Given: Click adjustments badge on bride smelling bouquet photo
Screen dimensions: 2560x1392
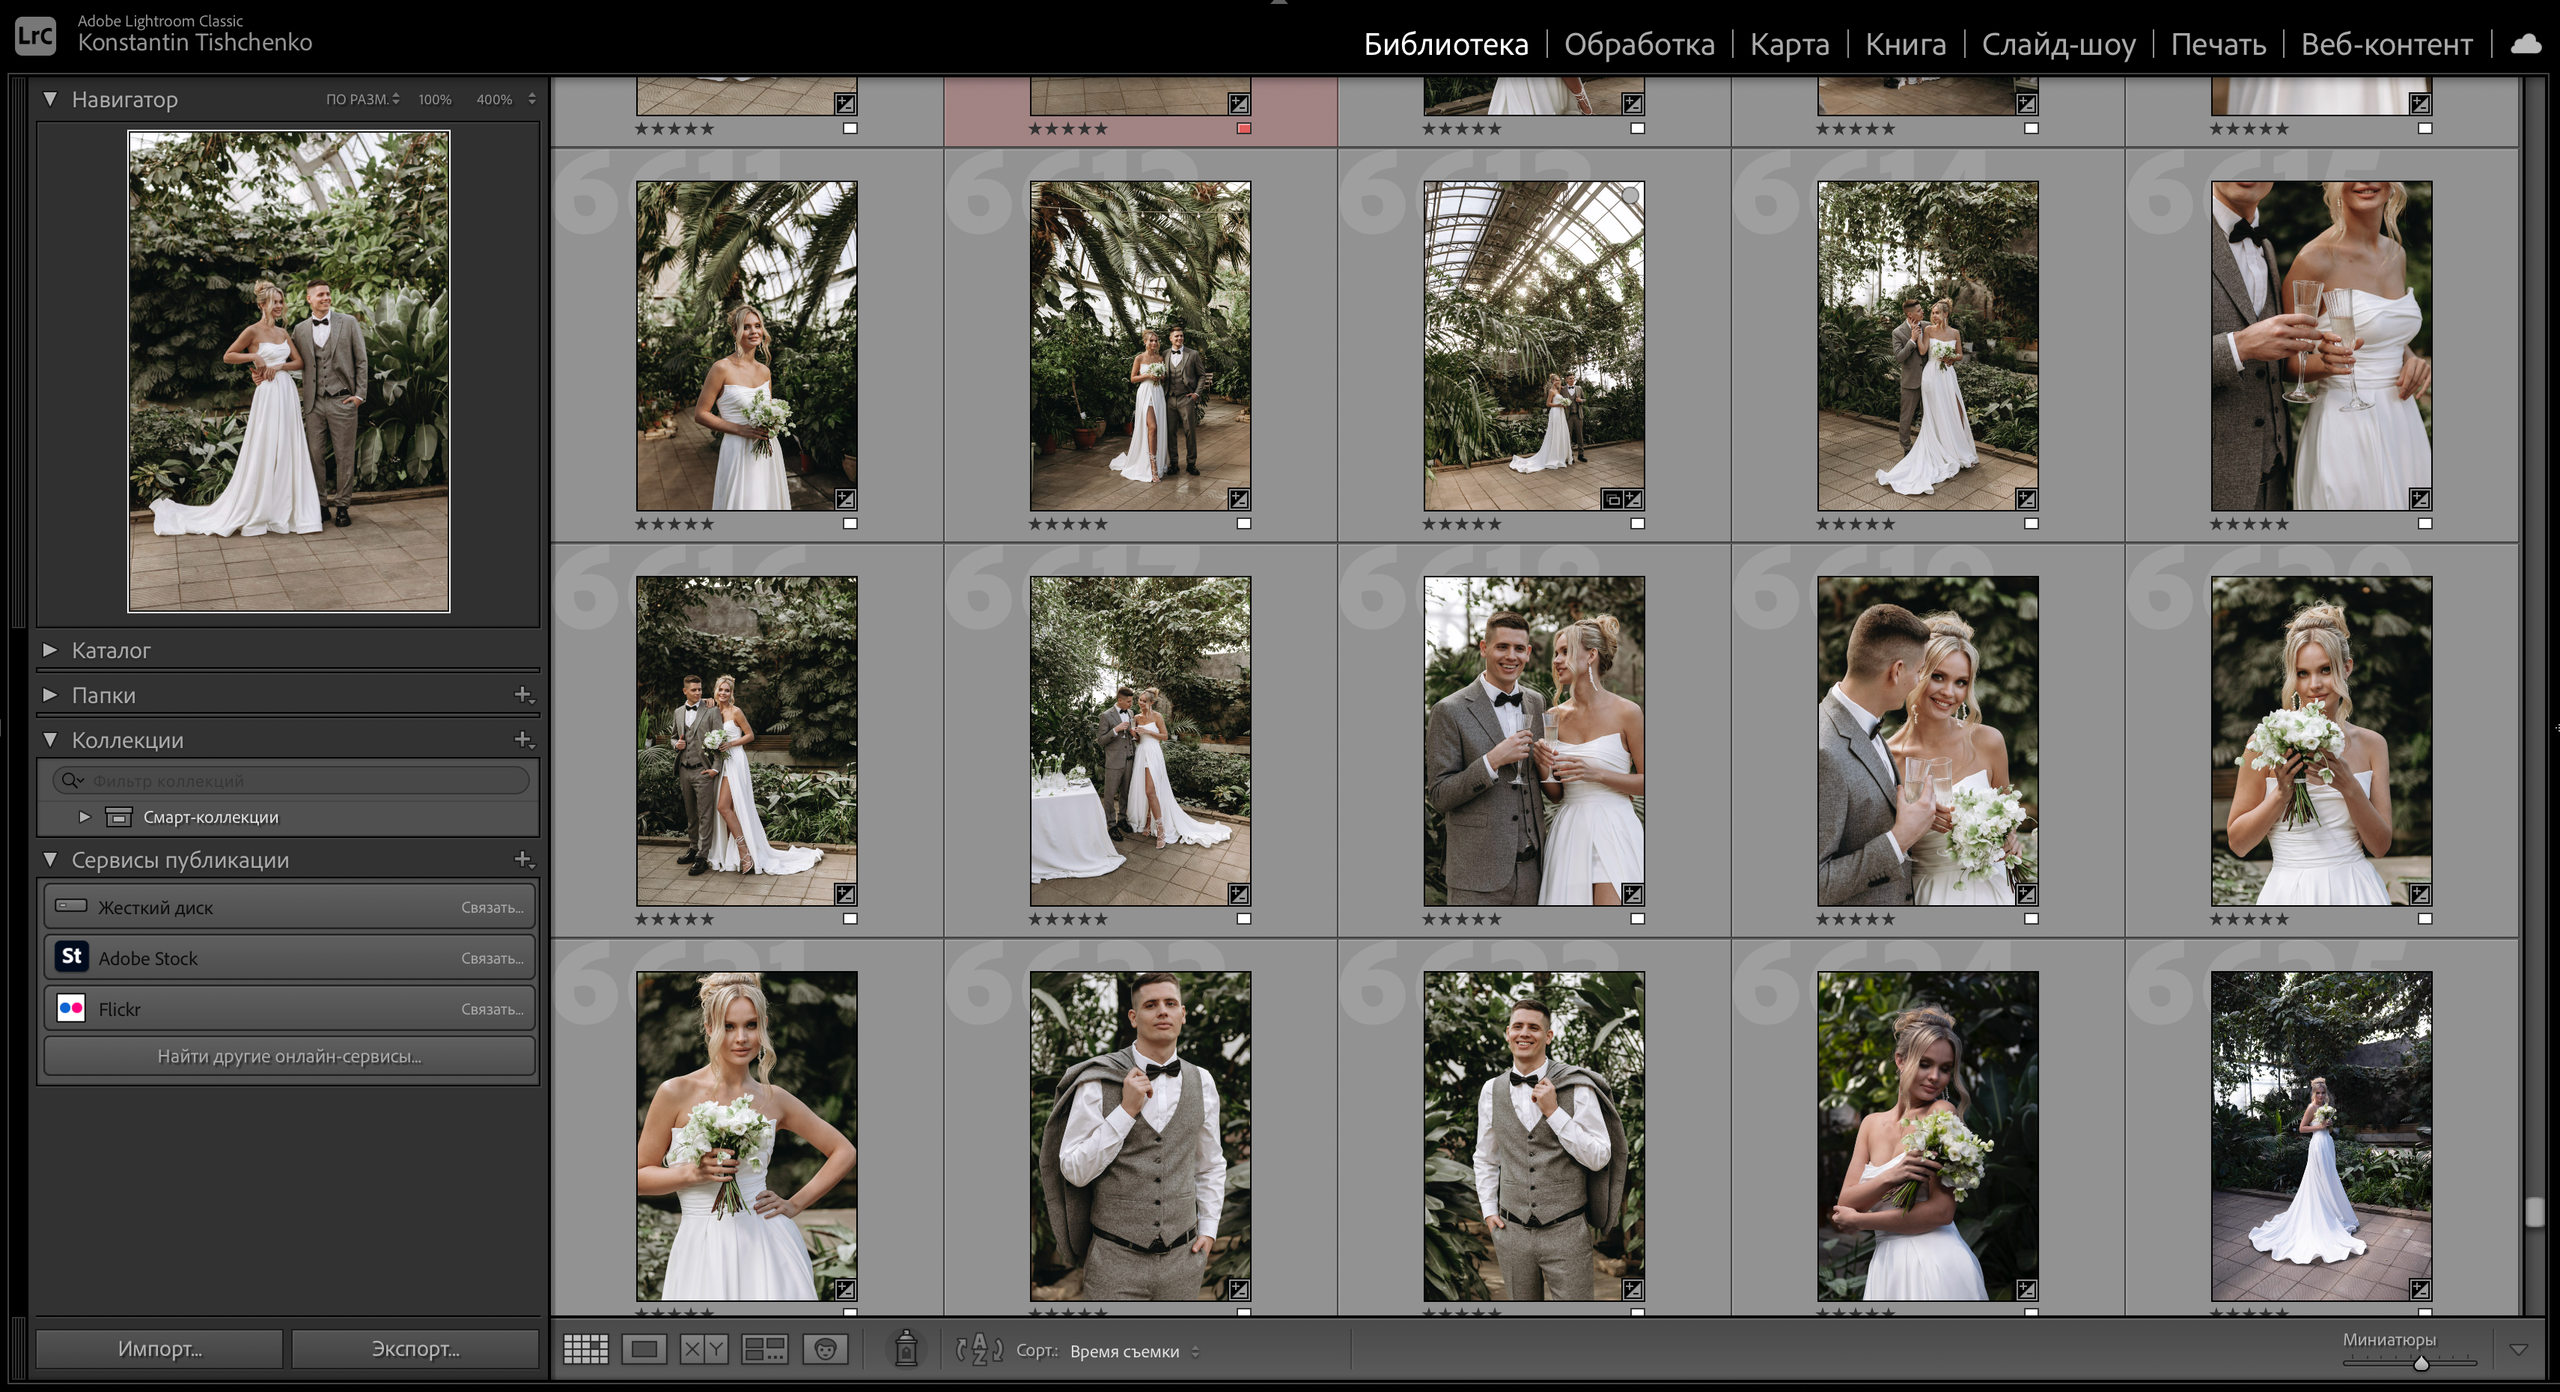Looking at the screenshot, I should pyautogui.click(x=2420, y=894).
